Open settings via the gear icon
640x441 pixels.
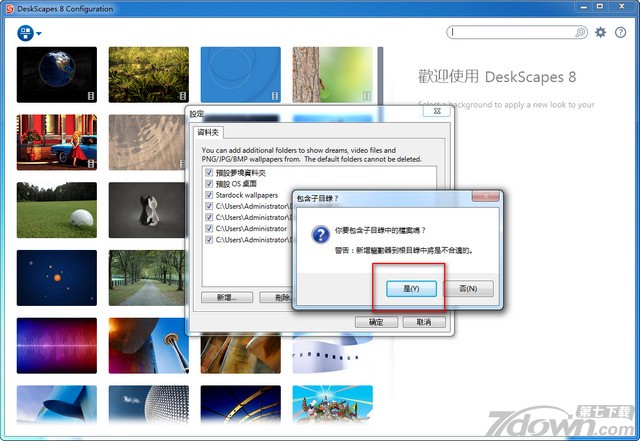pyautogui.click(x=600, y=32)
